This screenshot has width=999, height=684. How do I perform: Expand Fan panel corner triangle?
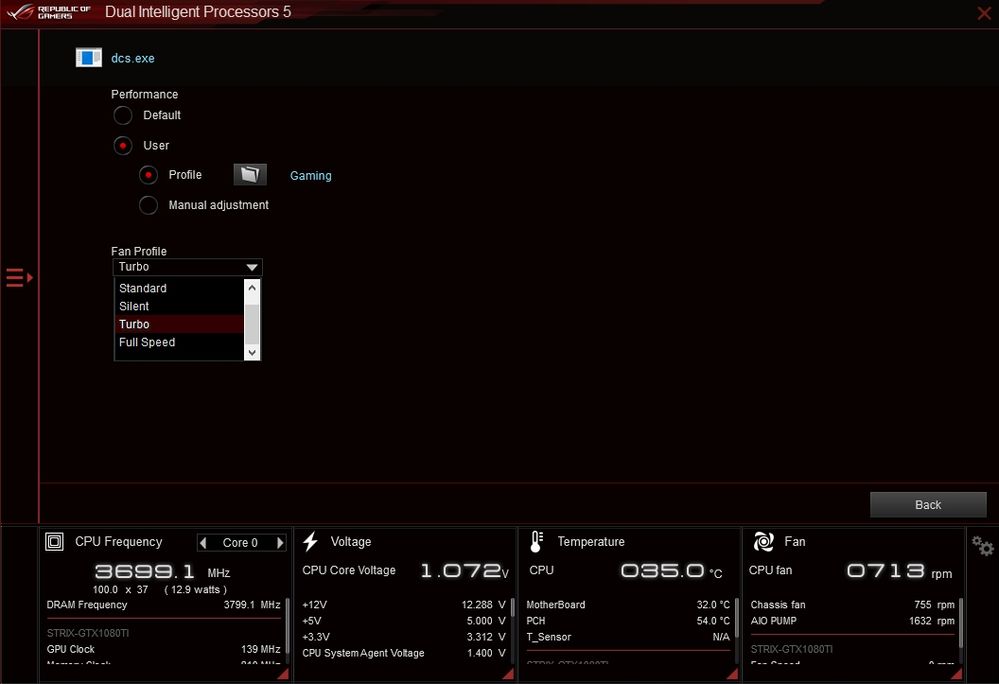pos(957,674)
